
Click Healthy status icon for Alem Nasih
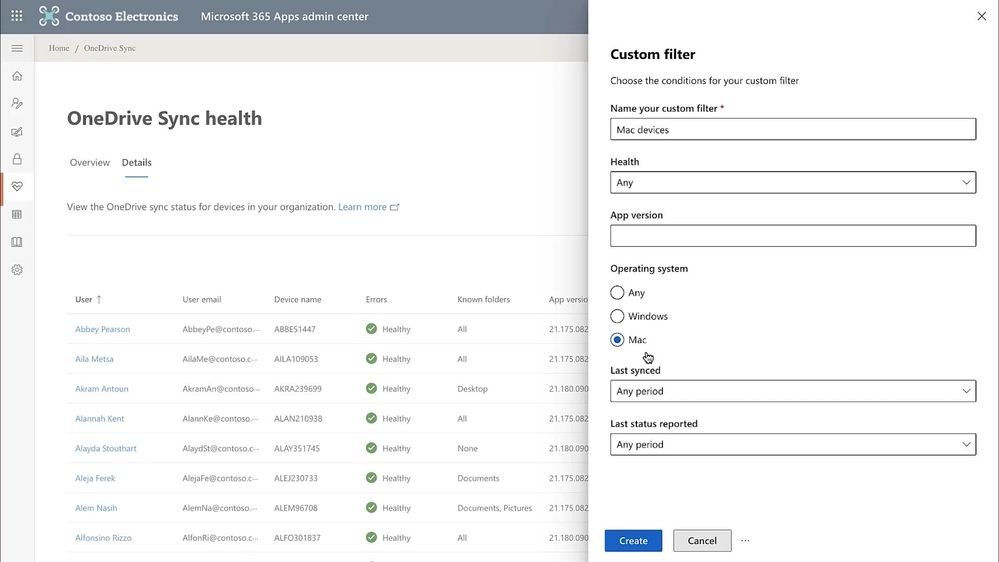pyautogui.click(x=371, y=508)
